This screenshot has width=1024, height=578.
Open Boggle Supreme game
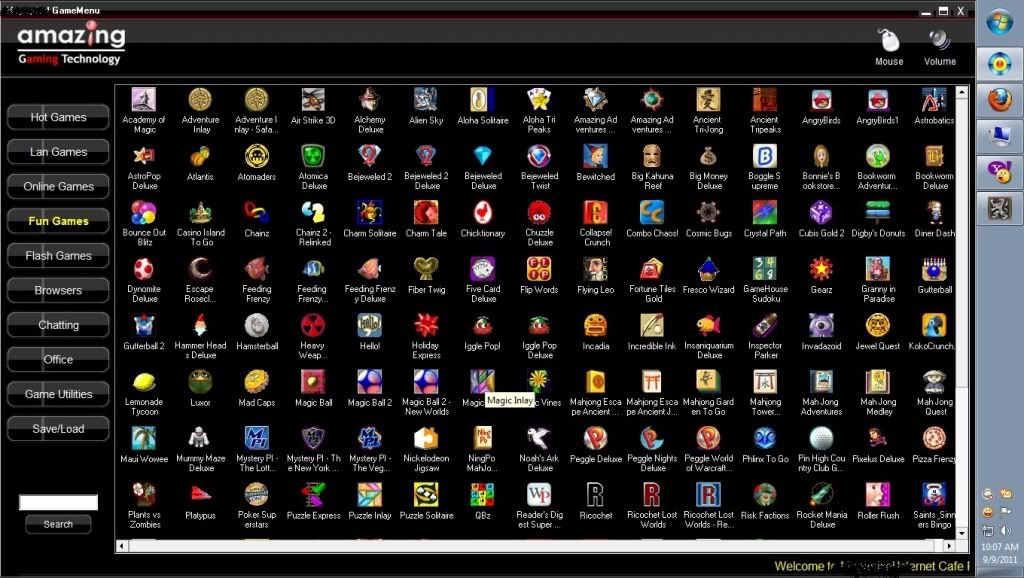[765, 157]
